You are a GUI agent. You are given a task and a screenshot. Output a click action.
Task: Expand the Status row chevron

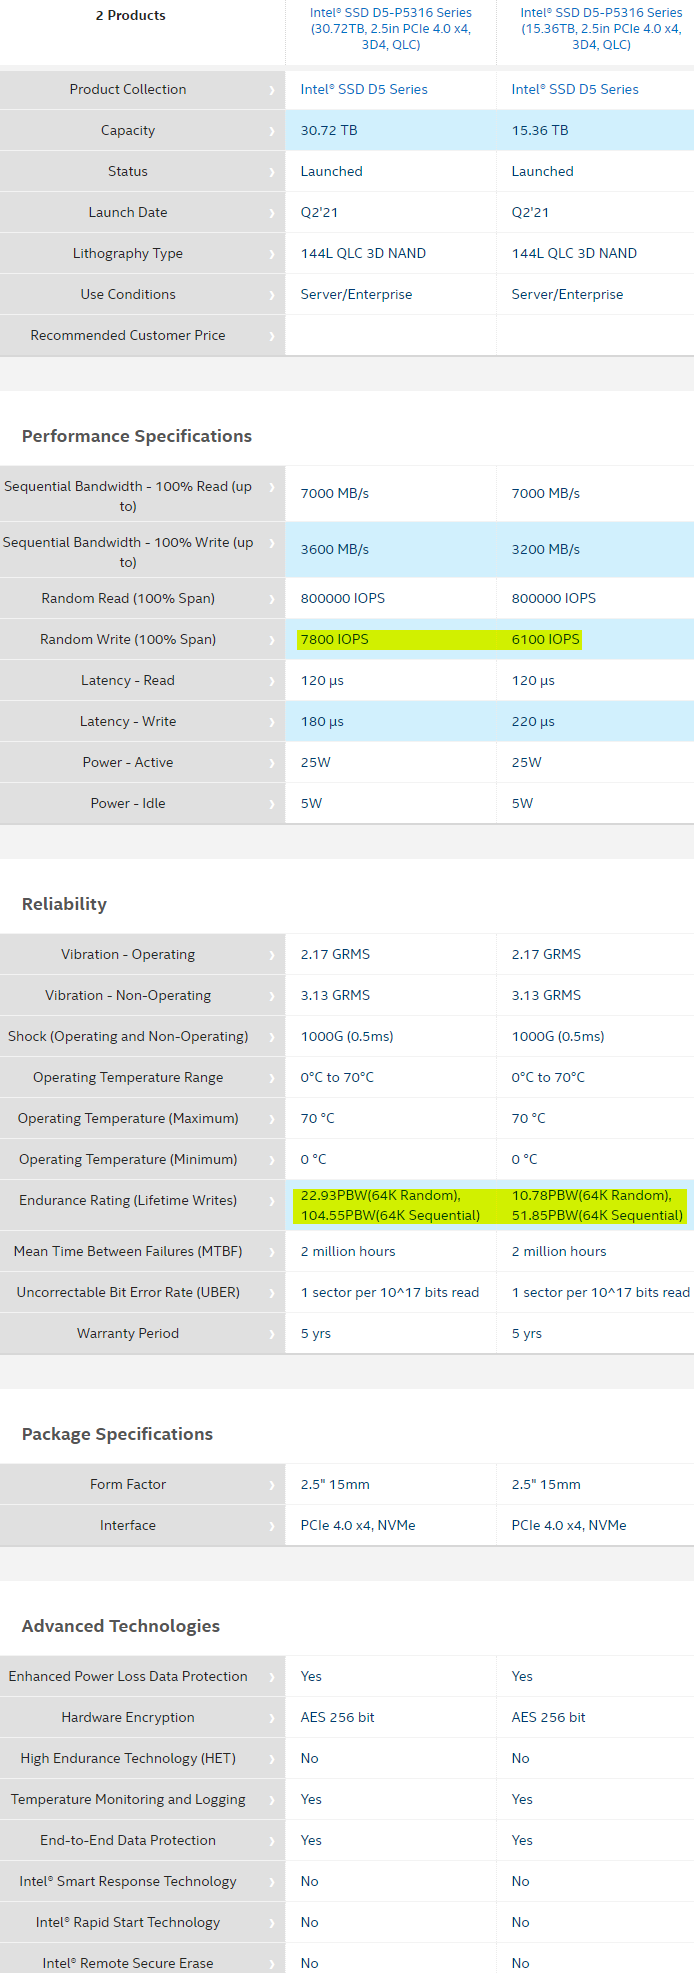pyautogui.click(x=271, y=172)
